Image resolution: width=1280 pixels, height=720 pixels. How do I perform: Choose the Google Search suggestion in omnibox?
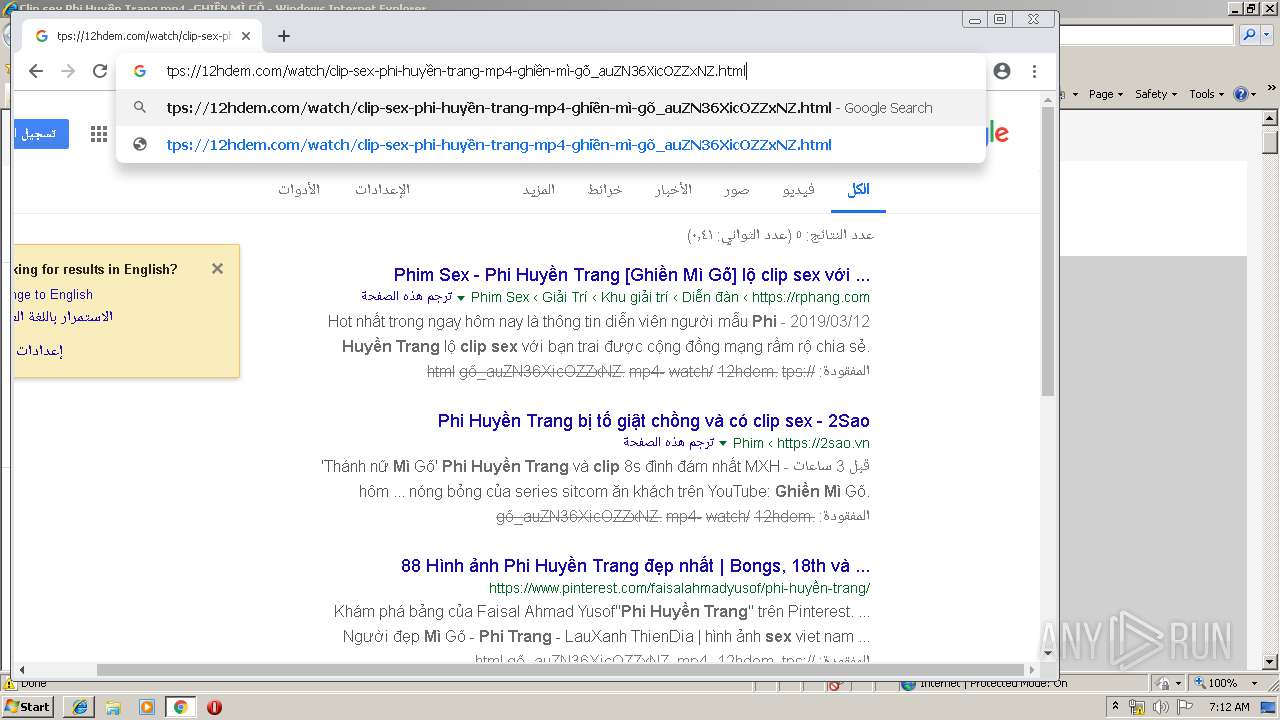(x=550, y=108)
